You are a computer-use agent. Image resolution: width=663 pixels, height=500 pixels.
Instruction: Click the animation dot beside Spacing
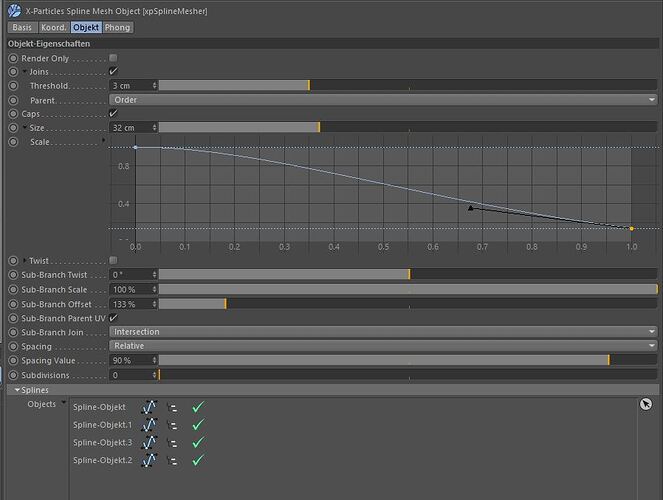click(x=13, y=347)
